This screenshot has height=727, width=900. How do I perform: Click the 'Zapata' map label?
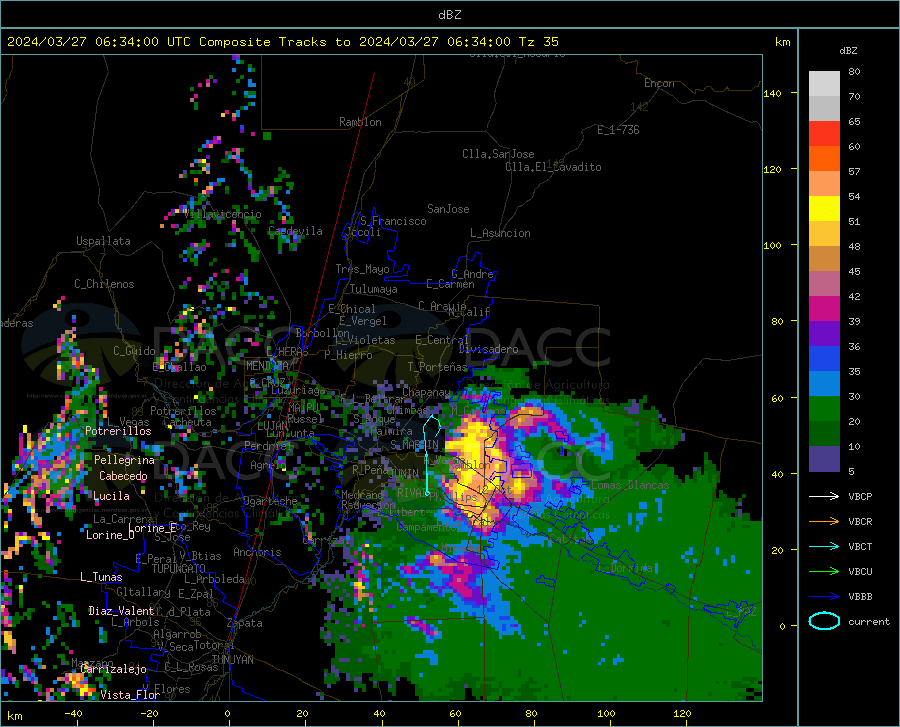point(245,623)
